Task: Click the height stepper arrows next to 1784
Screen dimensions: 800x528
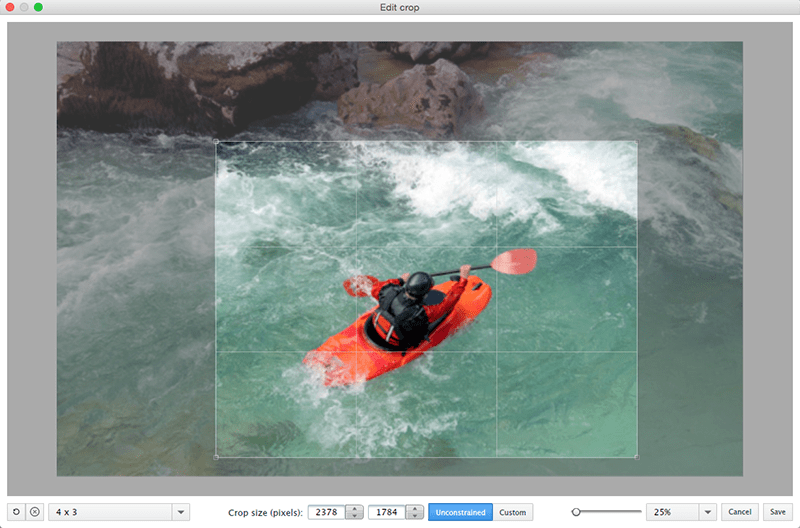Action: [x=415, y=512]
